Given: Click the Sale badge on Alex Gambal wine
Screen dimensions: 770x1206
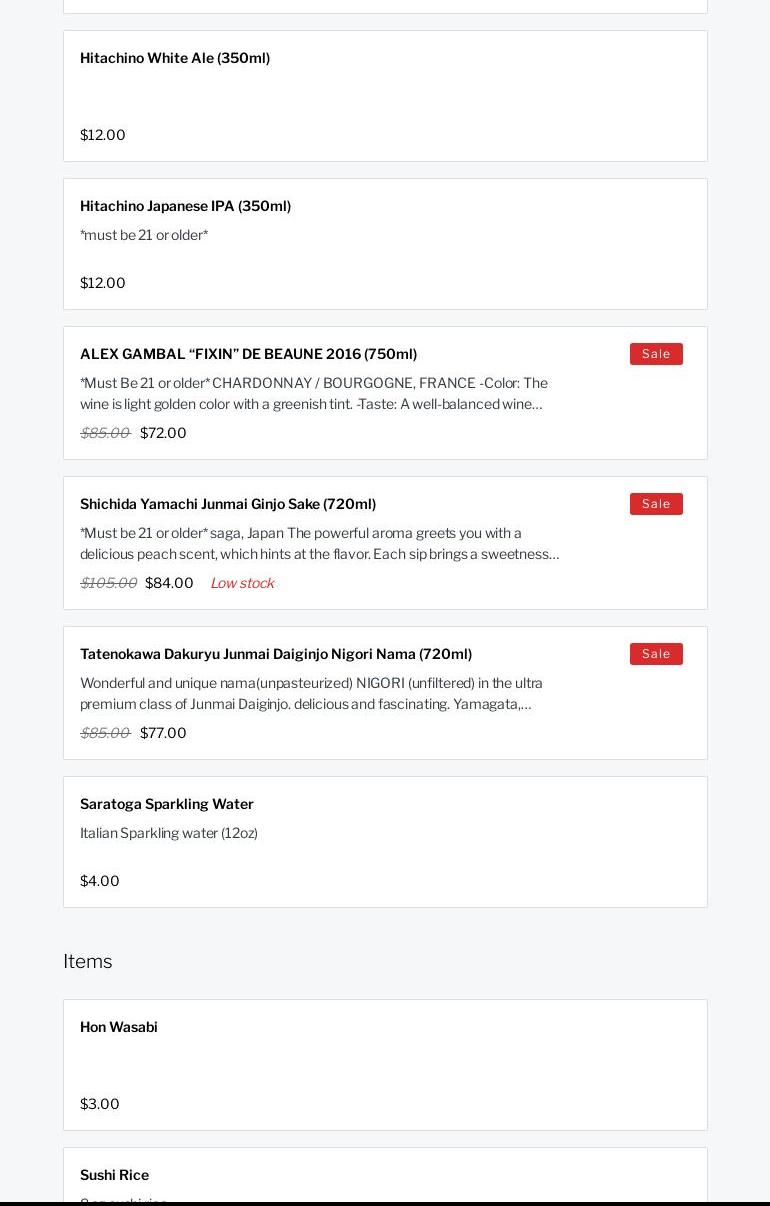Looking at the screenshot, I should pyautogui.click(x=656, y=354).
